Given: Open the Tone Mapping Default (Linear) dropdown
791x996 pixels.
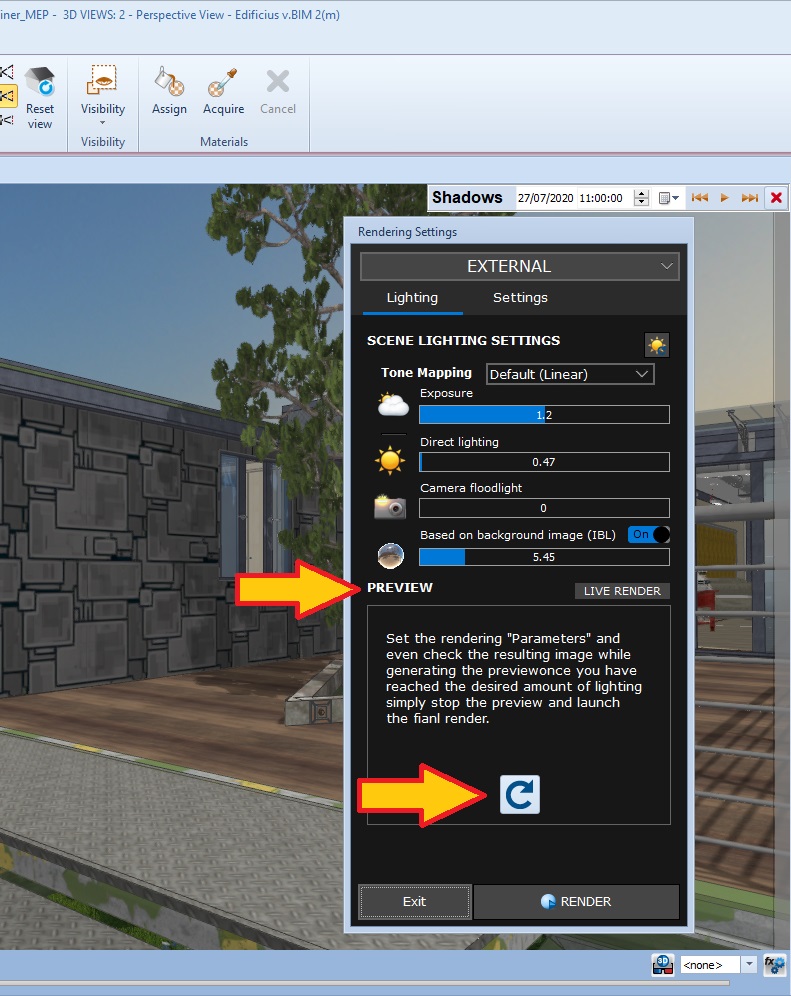Looking at the screenshot, I should (x=570, y=374).
